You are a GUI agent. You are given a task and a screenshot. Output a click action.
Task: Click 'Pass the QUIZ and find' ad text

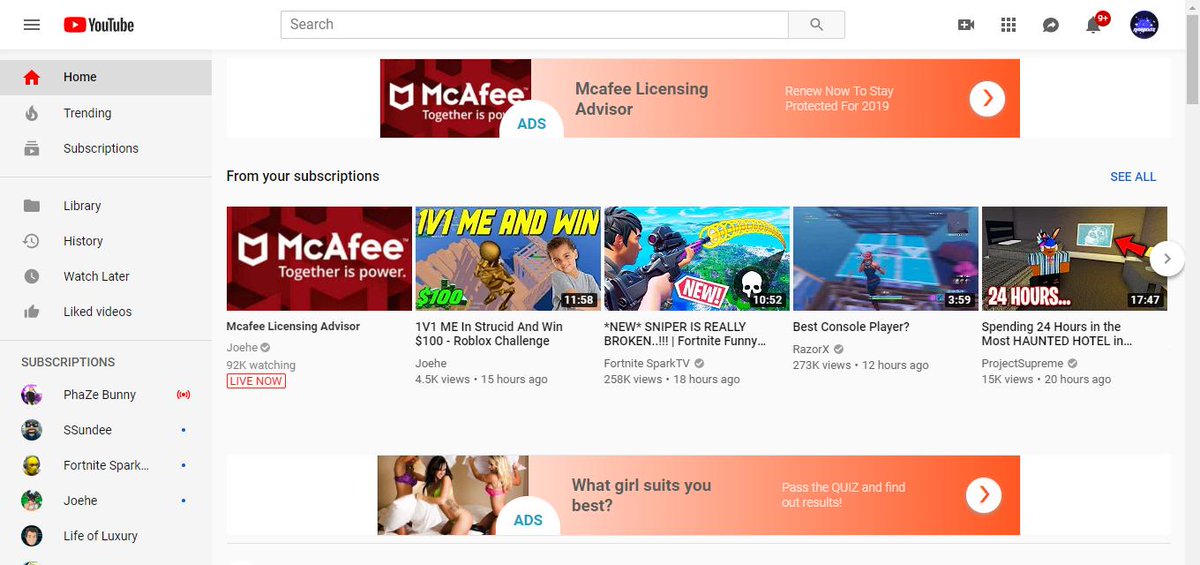(x=843, y=494)
